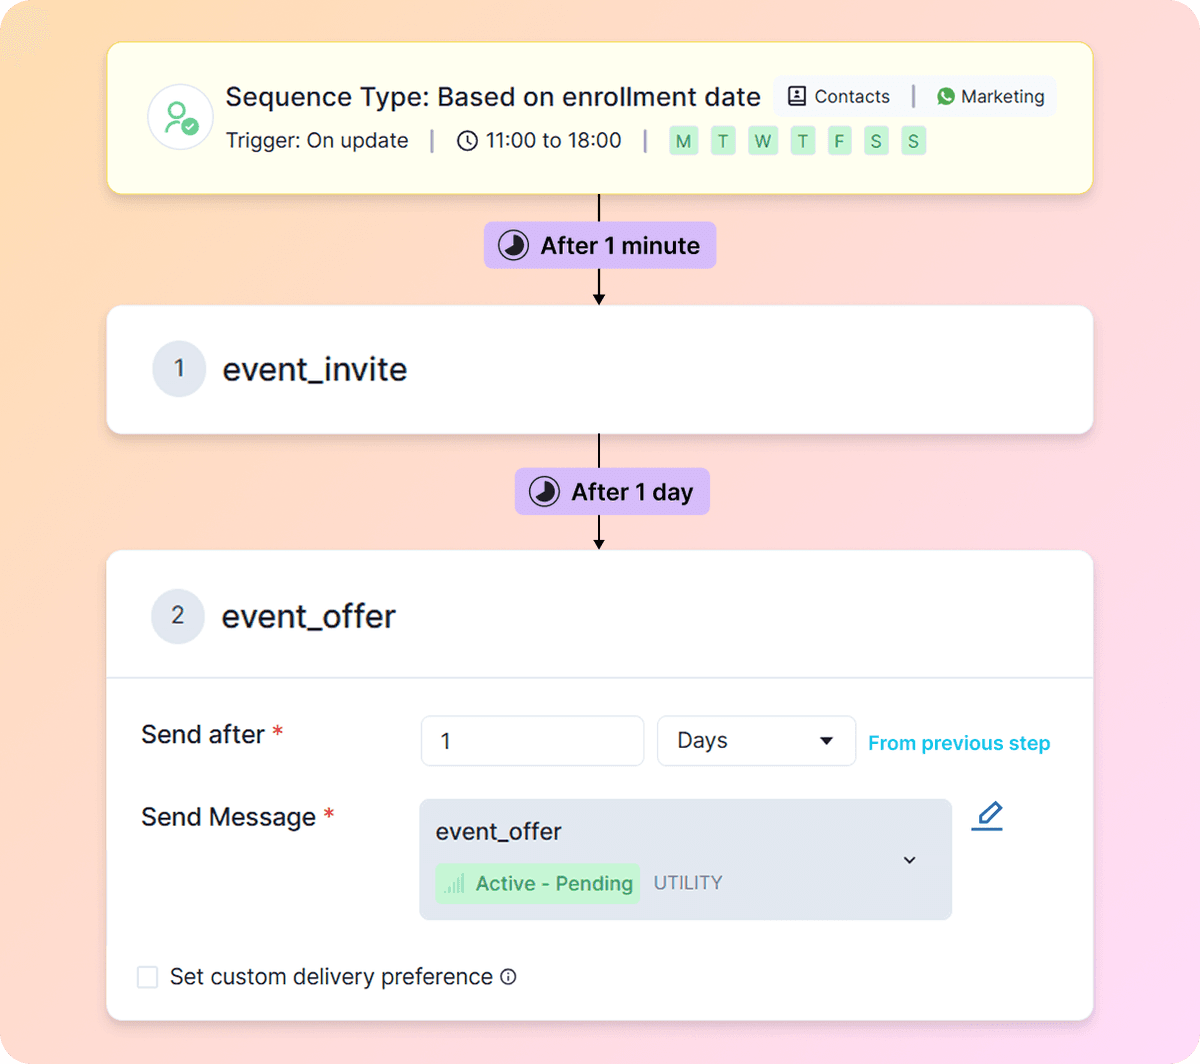Click the timer icon on After 1 minute
The image size is (1200, 1064).
coord(513,246)
